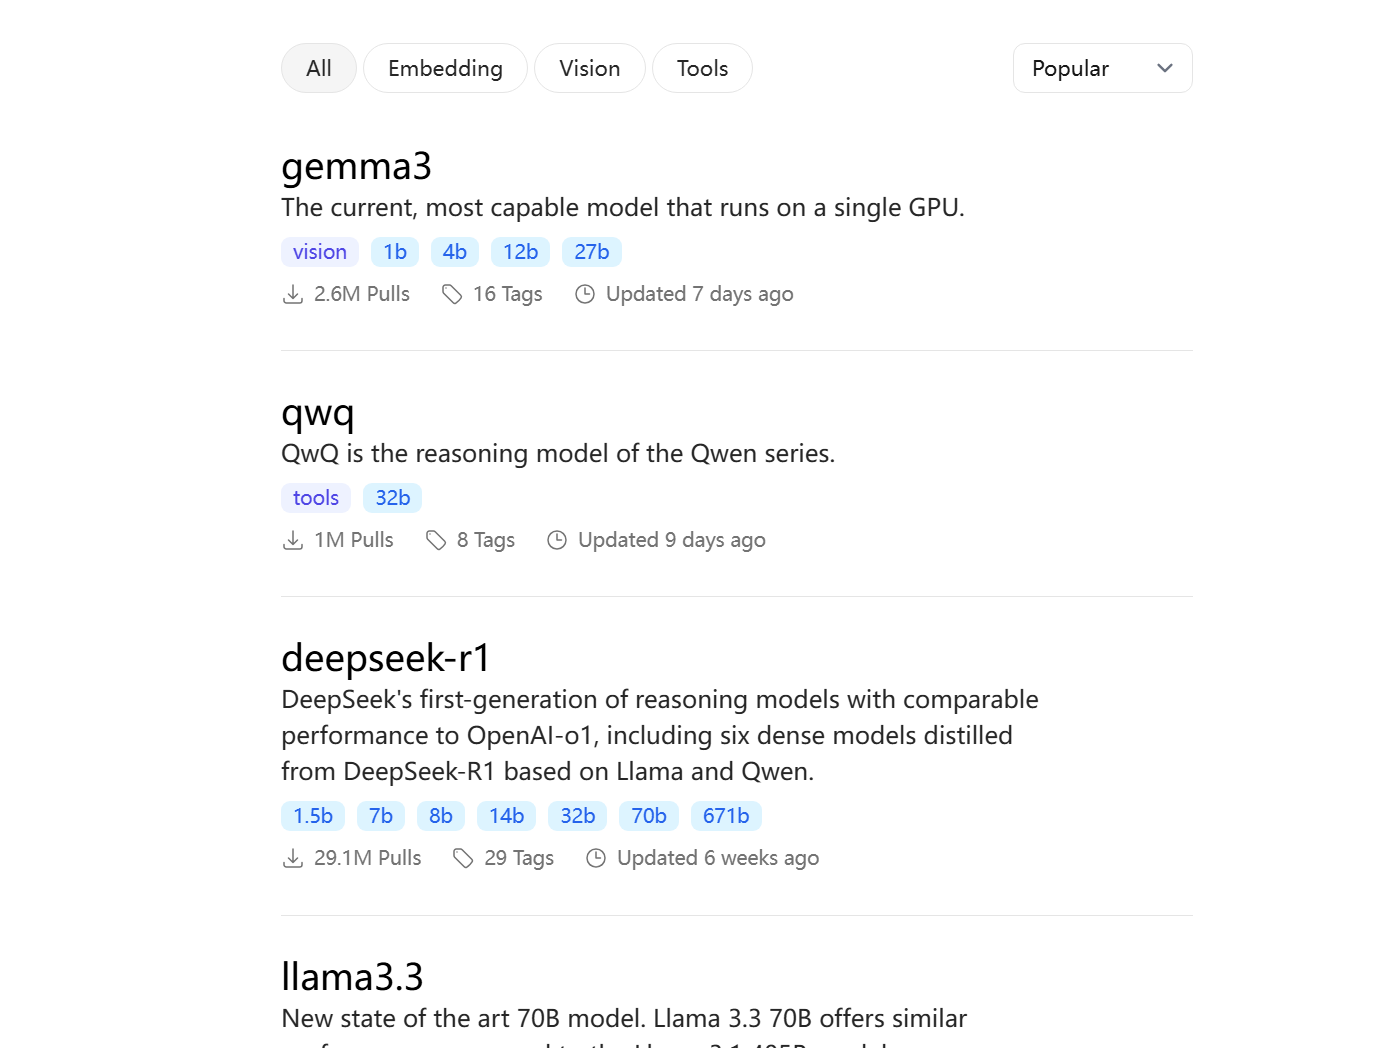The width and height of the screenshot is (1380, 1048).
Task: Switch to the Embedding filter tab
Action: pos(445,68)
